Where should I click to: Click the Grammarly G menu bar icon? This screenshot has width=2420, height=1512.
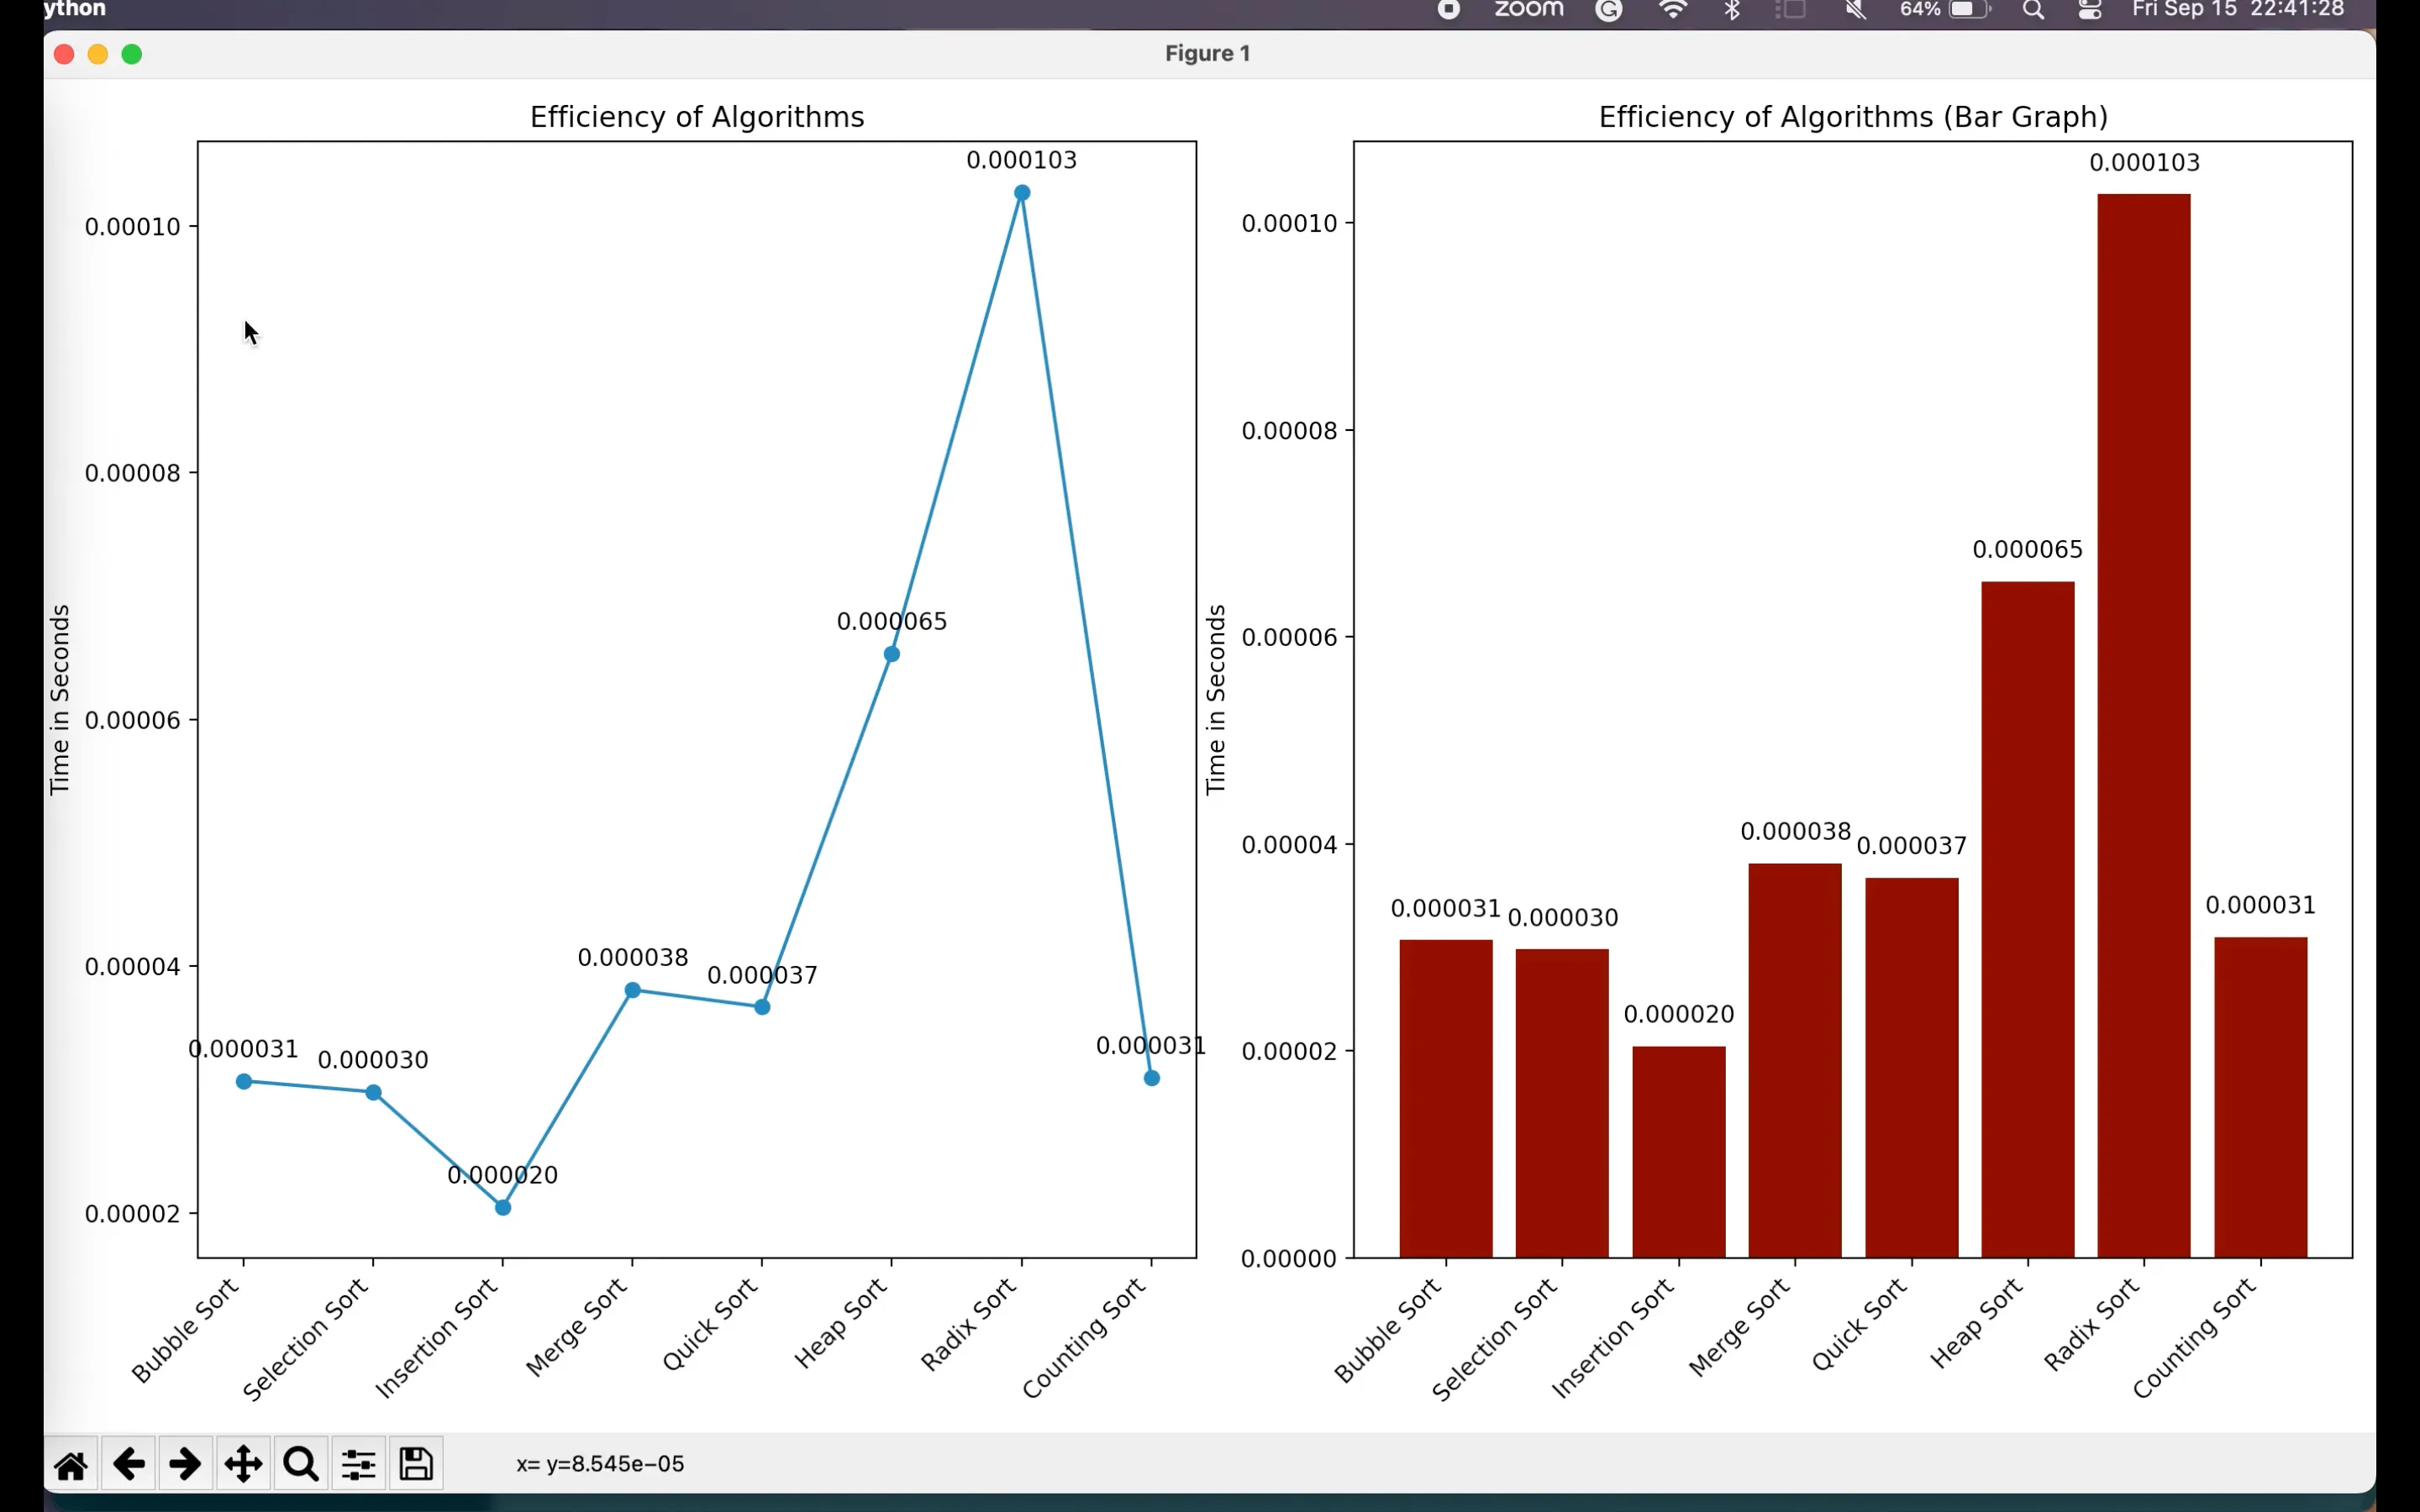pyautogui.click(x=1609, y=10)
